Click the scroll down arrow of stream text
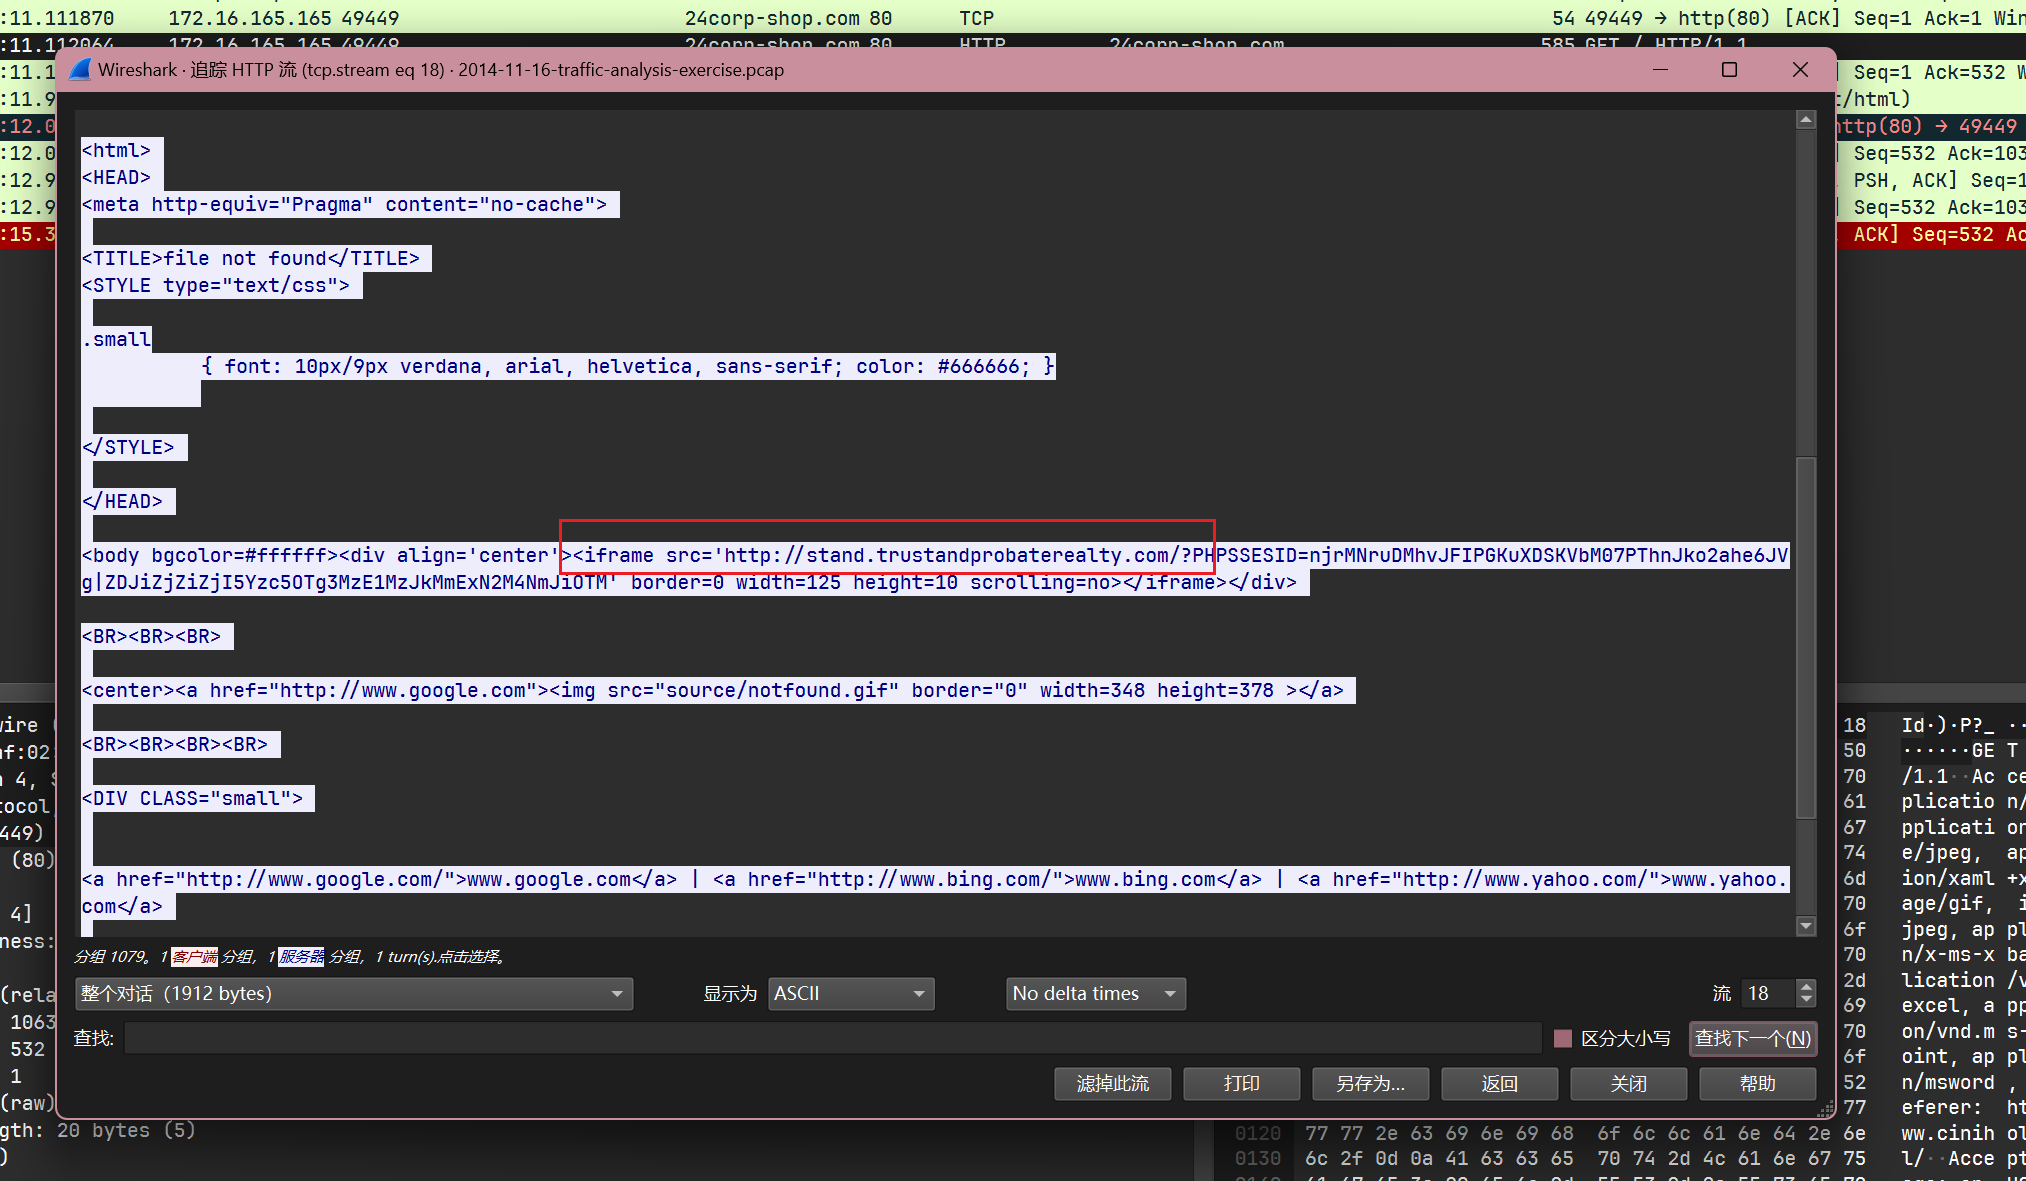The width and height of the screenshot is (2026, 1181). click(1805, 926)
